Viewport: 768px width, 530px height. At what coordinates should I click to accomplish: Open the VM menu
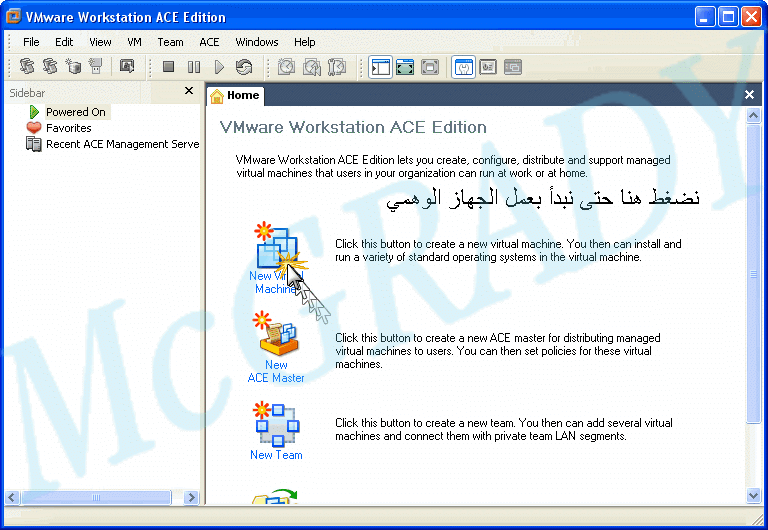(x=134, y=42)
